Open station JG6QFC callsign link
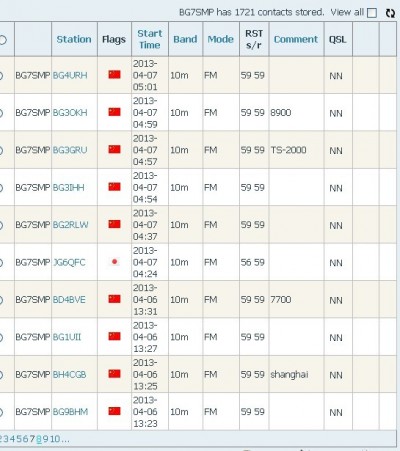 tap(69, 262)
